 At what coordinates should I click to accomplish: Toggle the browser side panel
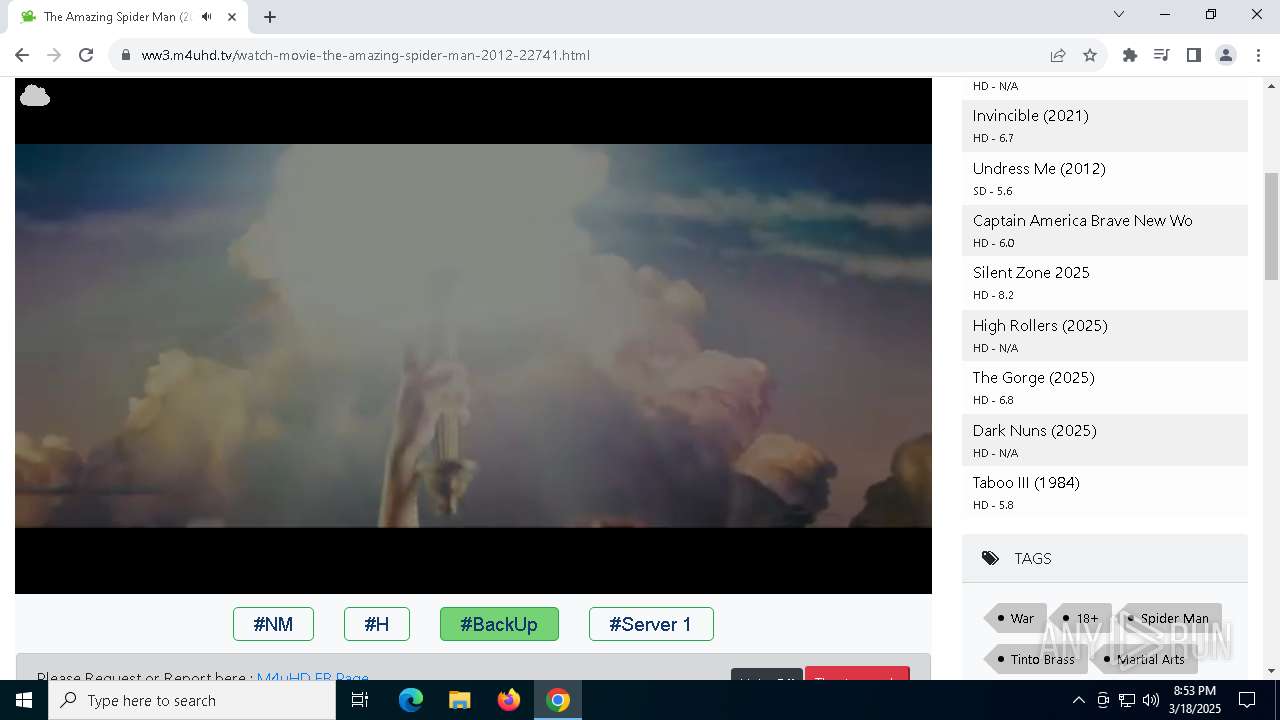1193,55
